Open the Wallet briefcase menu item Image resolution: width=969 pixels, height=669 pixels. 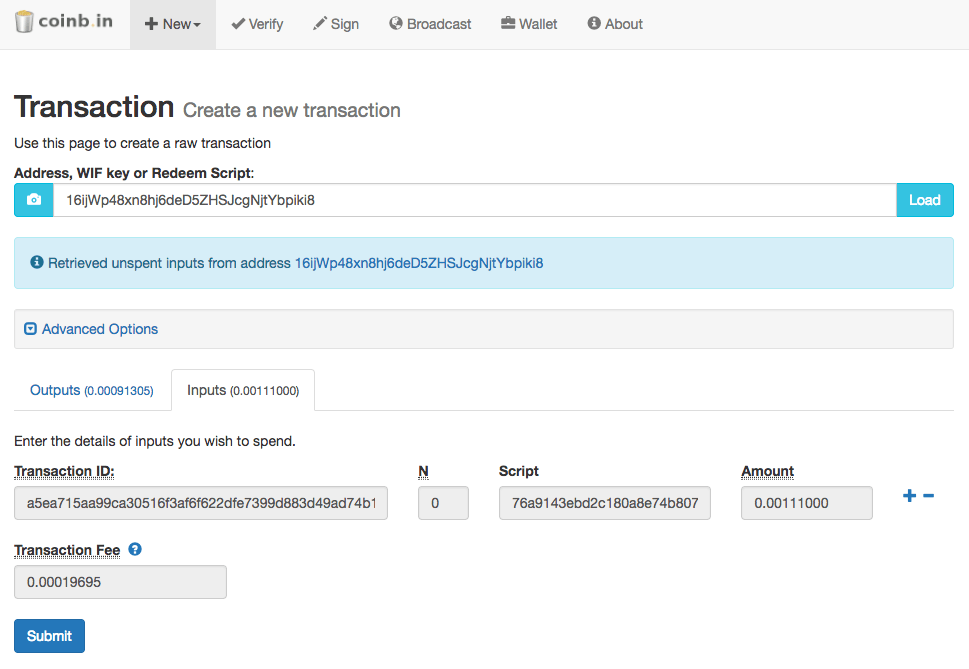point(529,24)
